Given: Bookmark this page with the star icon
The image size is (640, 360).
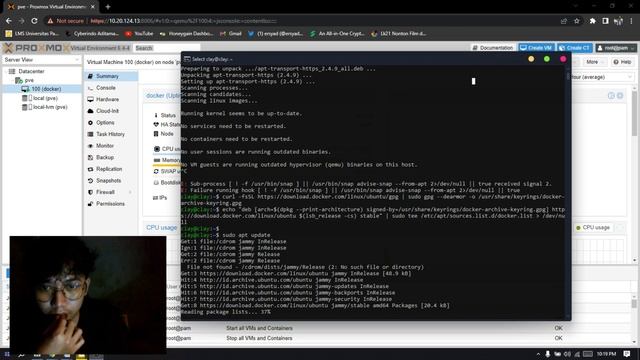Looking at the screenshot, I should tap(577, 21).
